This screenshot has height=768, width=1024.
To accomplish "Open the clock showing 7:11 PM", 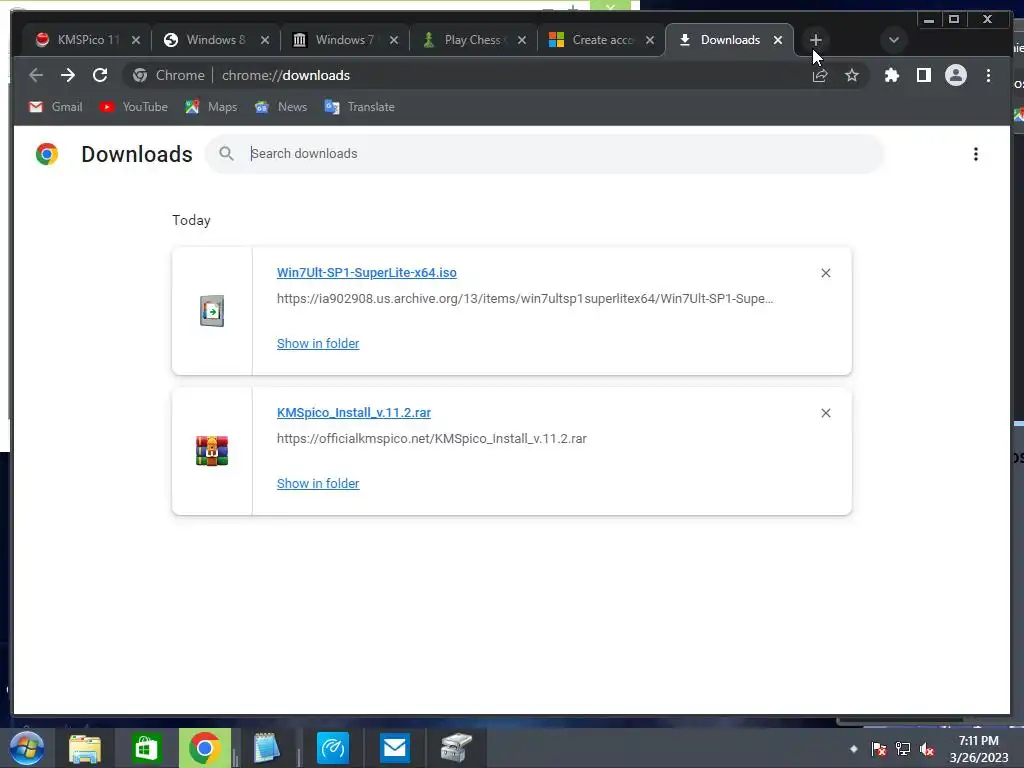I will coord(978,749).
